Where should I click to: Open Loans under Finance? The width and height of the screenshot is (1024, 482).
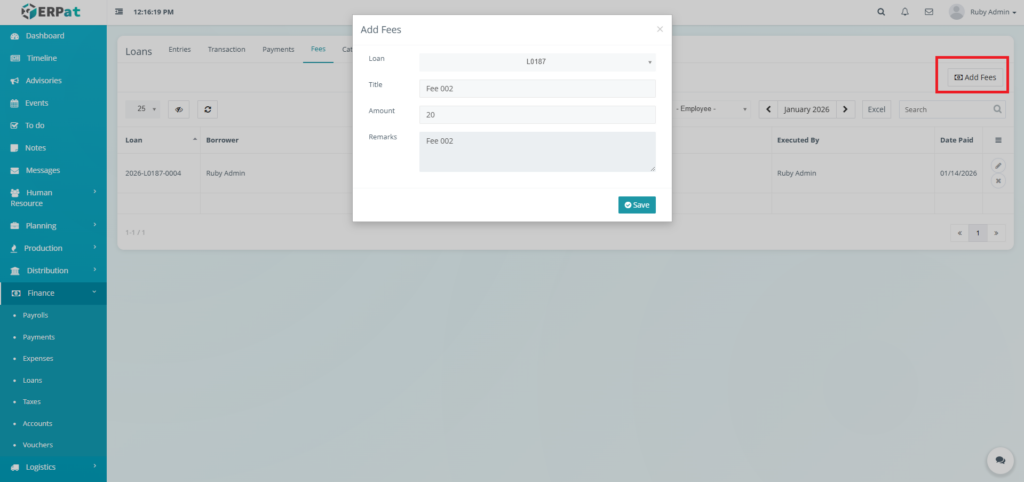[x=32, y=380]
